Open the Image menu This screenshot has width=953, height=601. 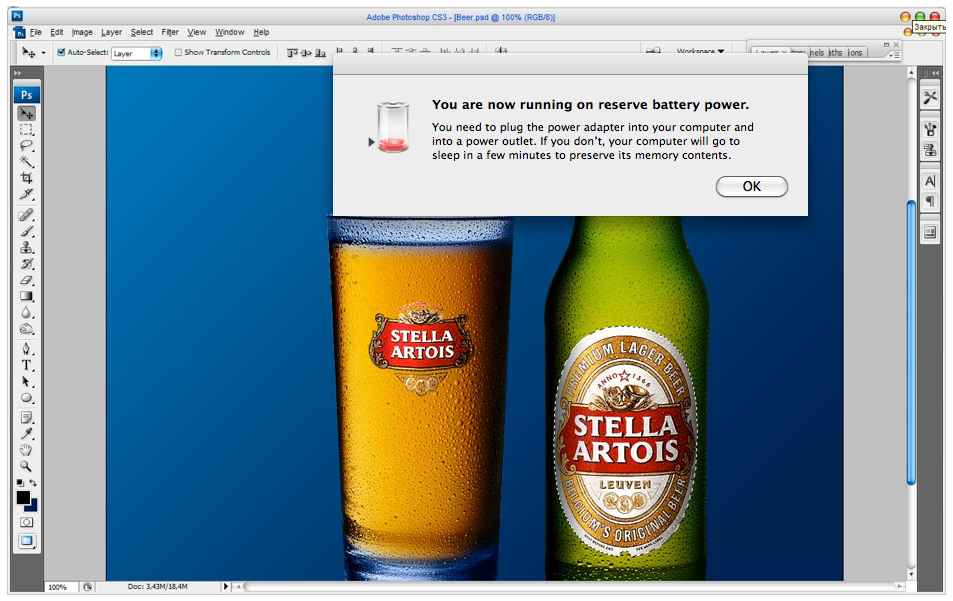(82, 32)
